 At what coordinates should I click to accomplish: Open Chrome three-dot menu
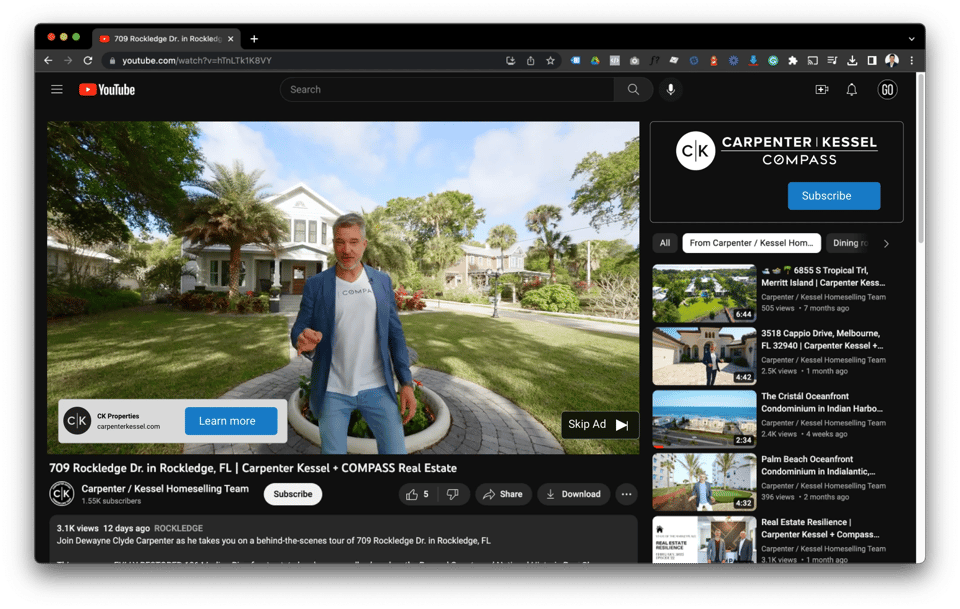click(912, 60)
